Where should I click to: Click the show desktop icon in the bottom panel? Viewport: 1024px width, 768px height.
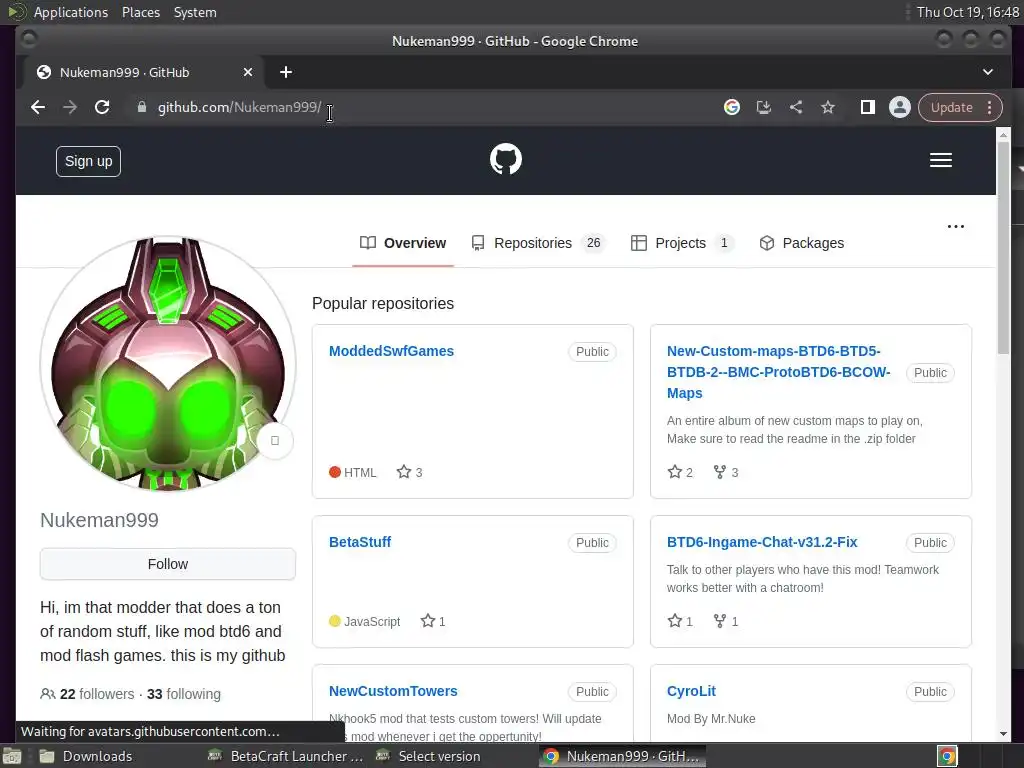tap(12, 756)
